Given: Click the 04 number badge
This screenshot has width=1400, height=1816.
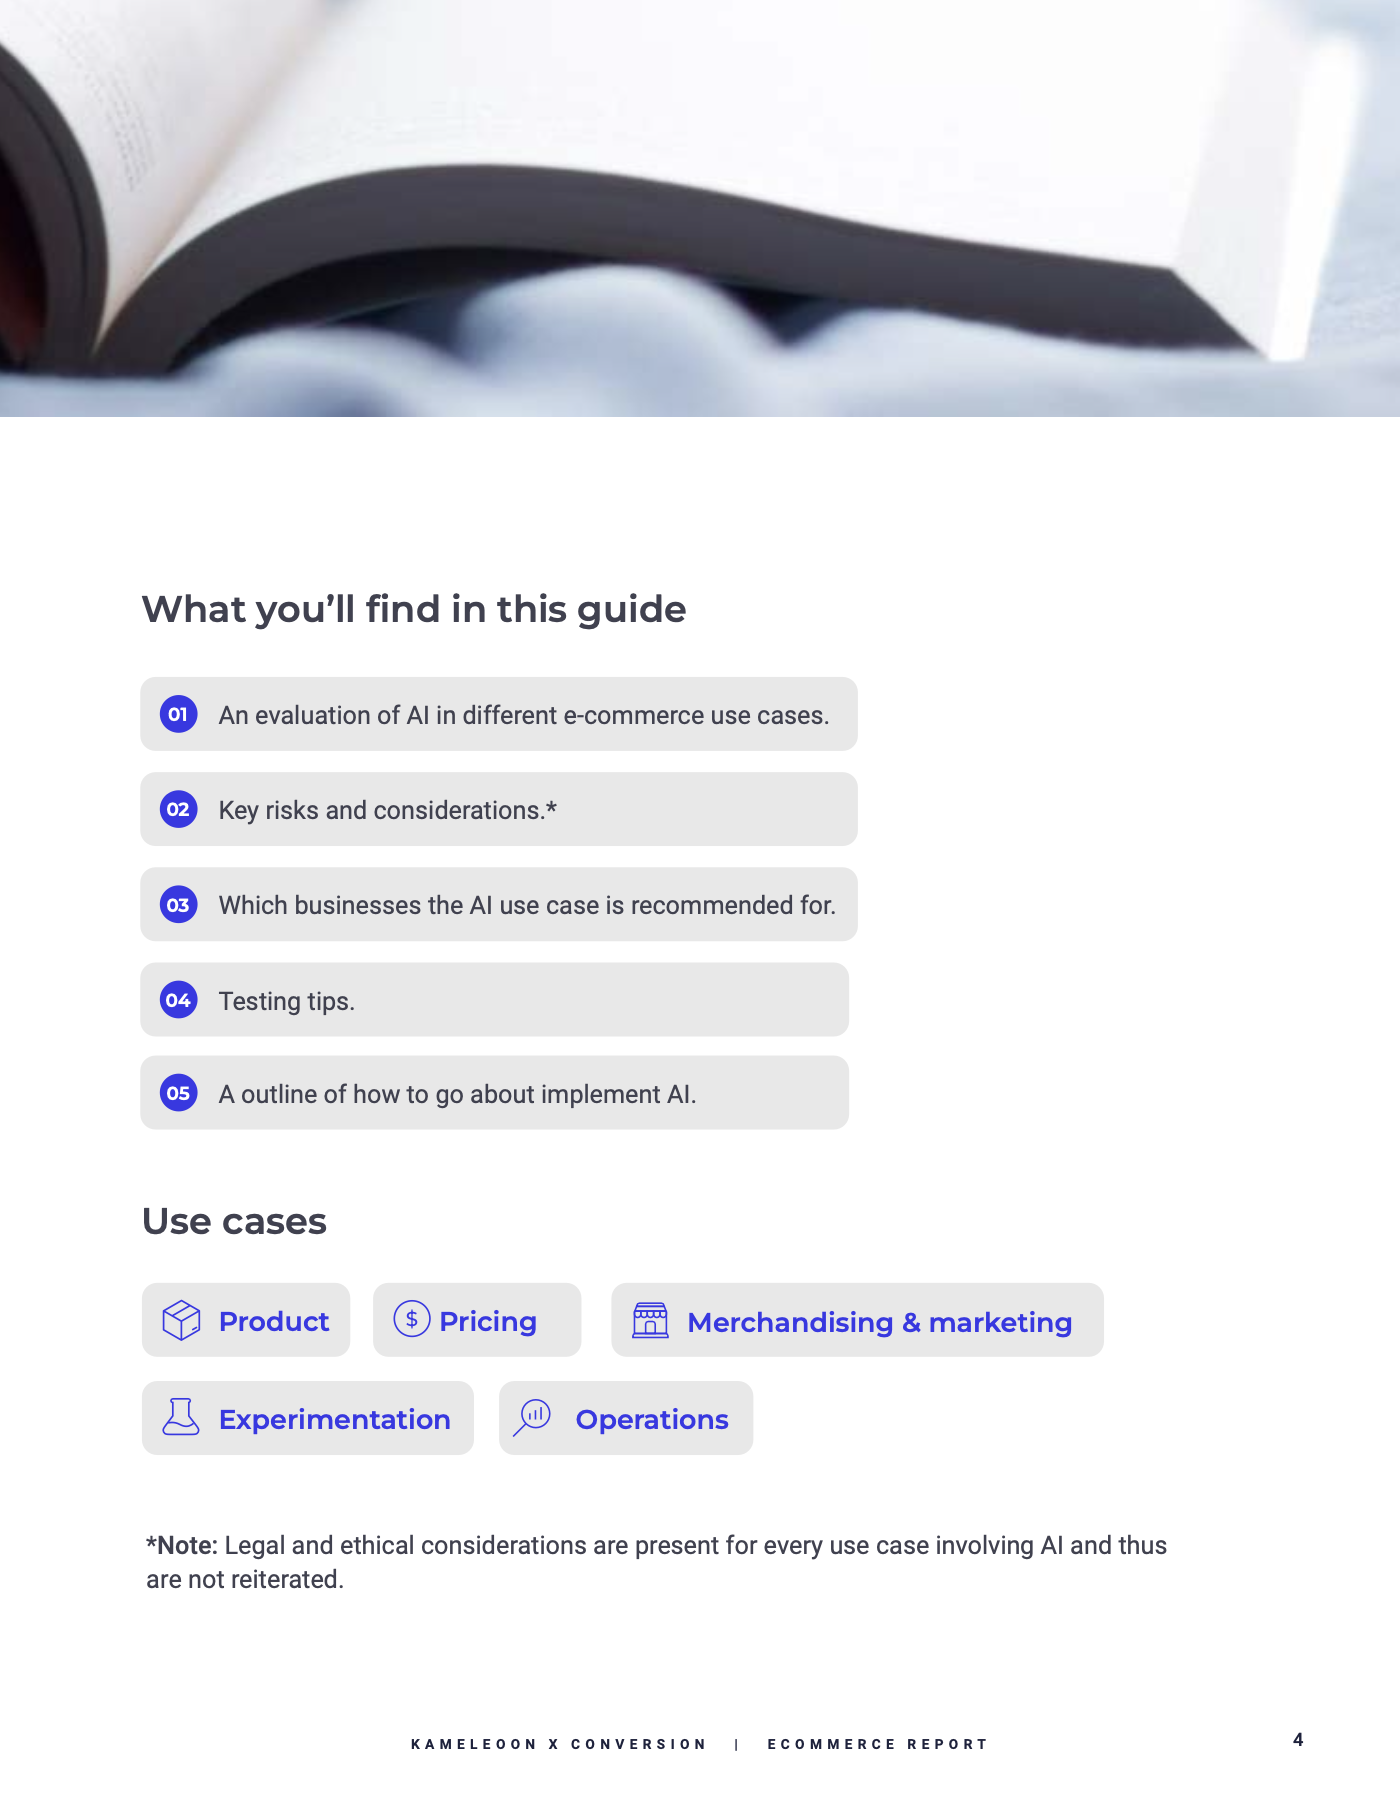Looking at the screenshot, I should click(x=178, y=1000).
